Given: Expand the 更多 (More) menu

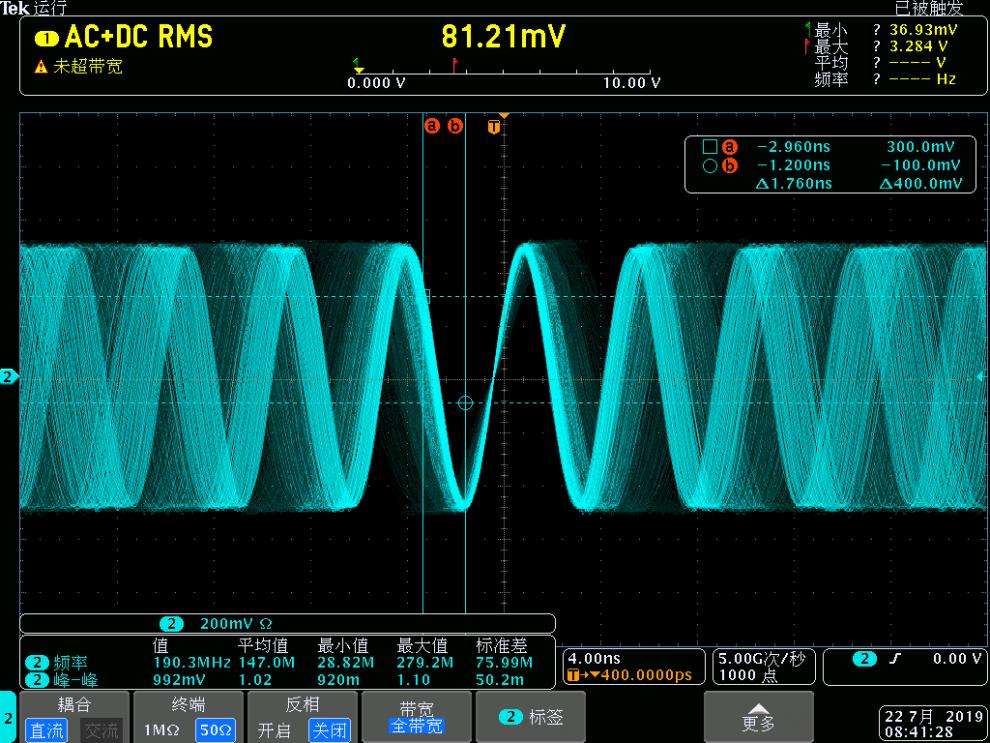Looking at the screenshot, I should click(756, 716).
